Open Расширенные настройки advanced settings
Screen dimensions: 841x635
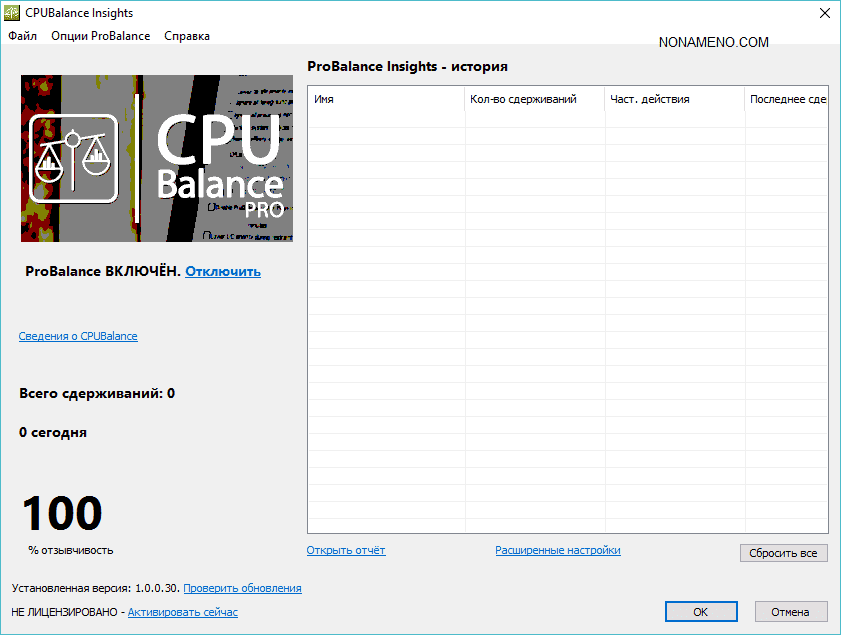(557, 550)
